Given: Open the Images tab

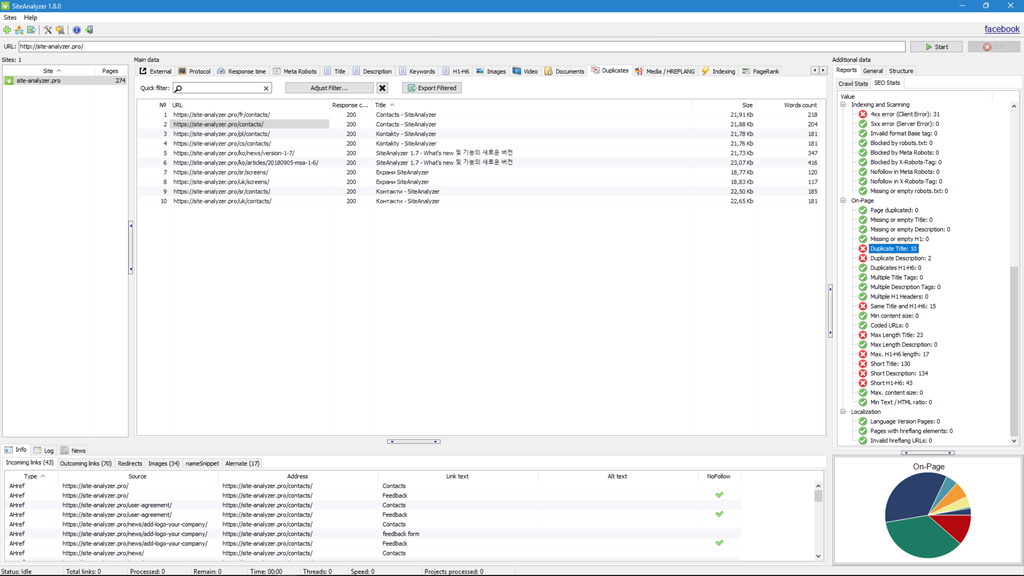Looking at the screenshot, I should tap(491, 71).
